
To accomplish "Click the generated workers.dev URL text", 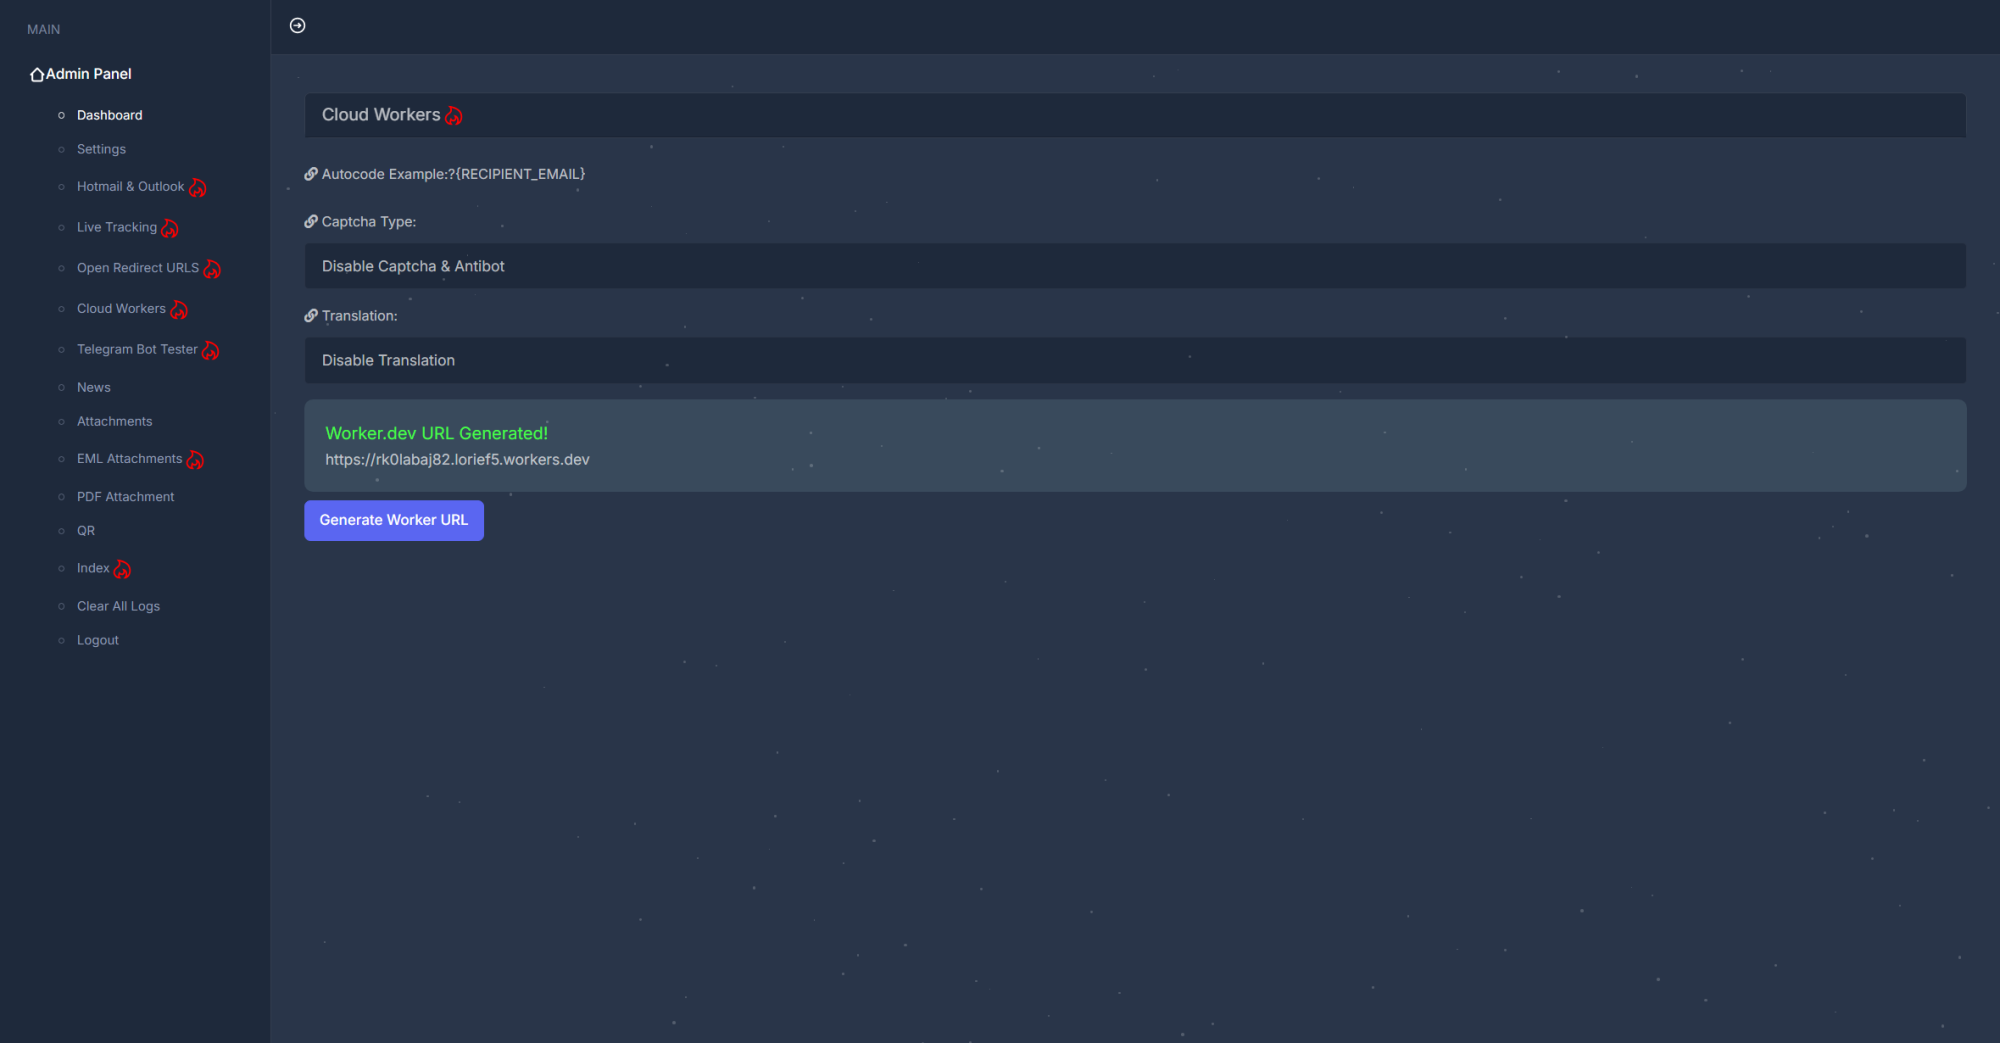I will (x=457, y=460).
